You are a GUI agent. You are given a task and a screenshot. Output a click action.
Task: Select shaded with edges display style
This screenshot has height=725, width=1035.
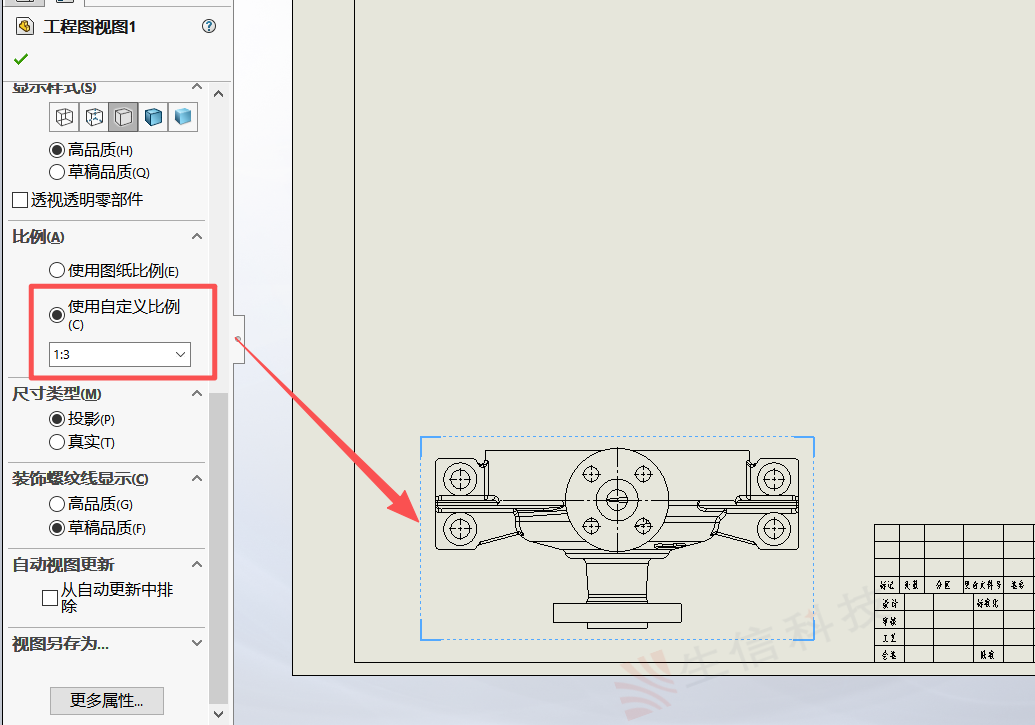pyautogui.click(x=153, y=118)
